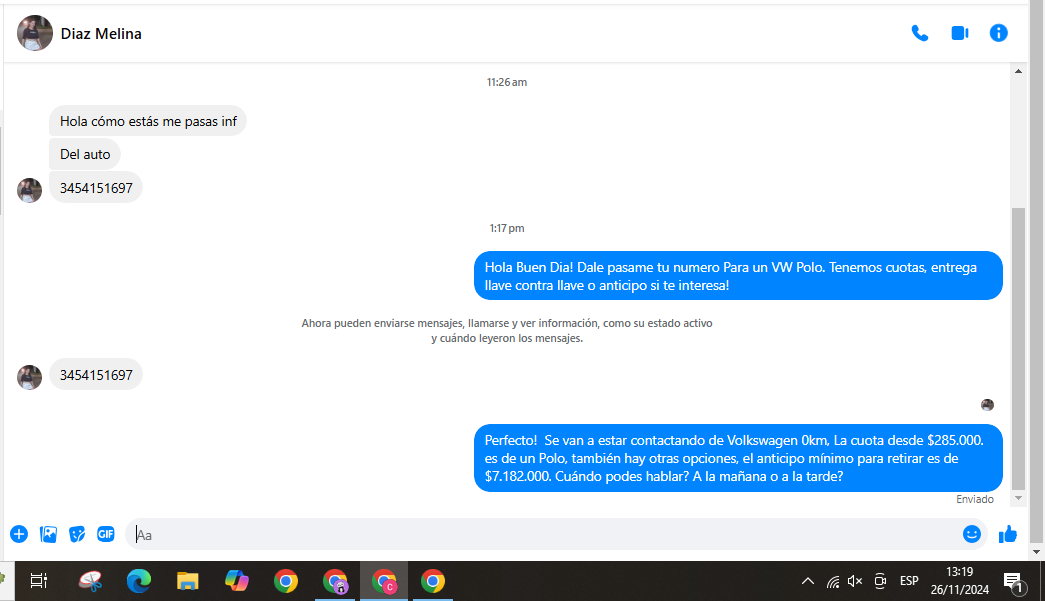The width and height of the screenshot is (1045, 601).
Task: Show hidden system tray icons
Action: click(808, 581)
